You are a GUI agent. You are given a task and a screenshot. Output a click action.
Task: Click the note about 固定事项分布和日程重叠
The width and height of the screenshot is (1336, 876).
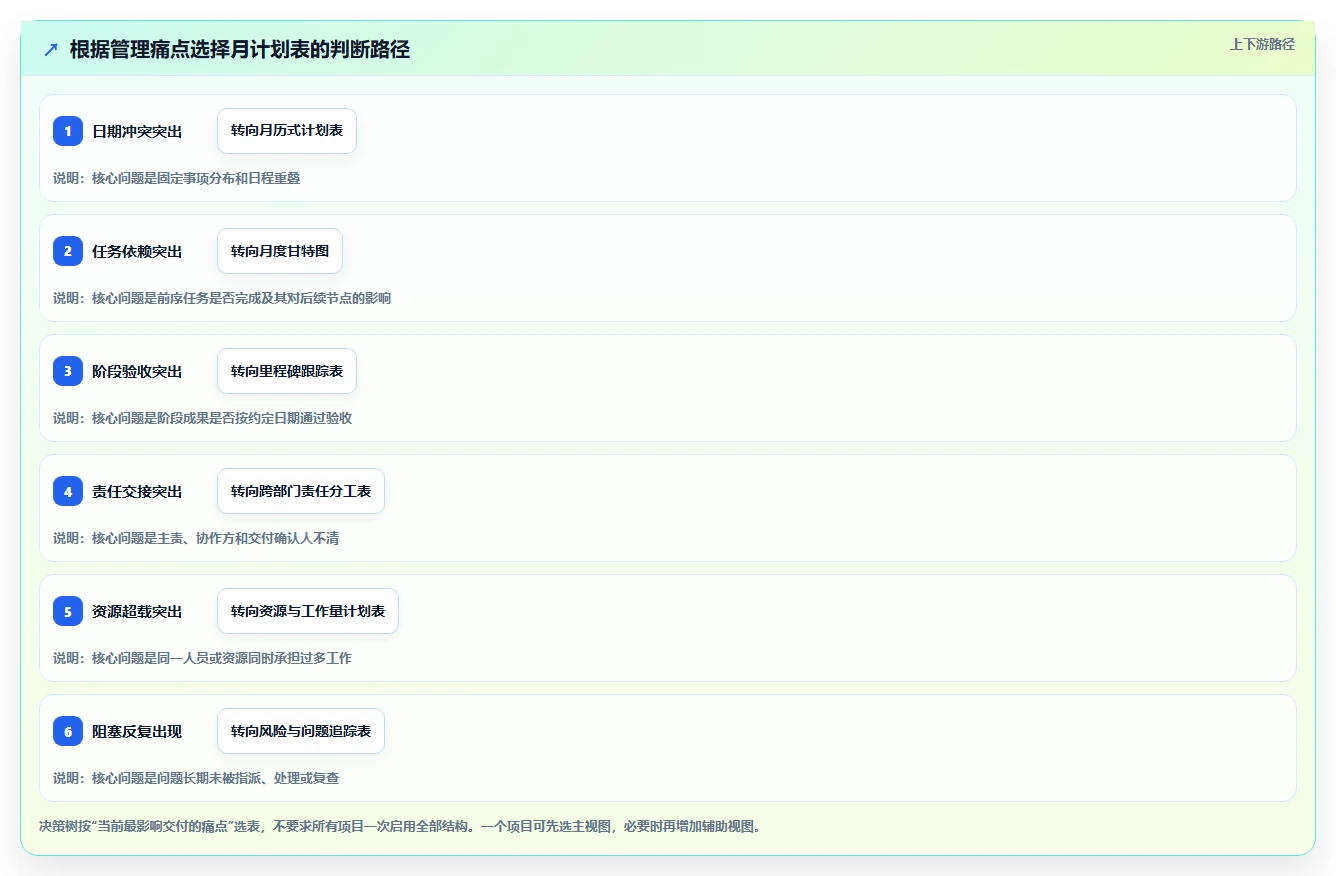[177, 178]
